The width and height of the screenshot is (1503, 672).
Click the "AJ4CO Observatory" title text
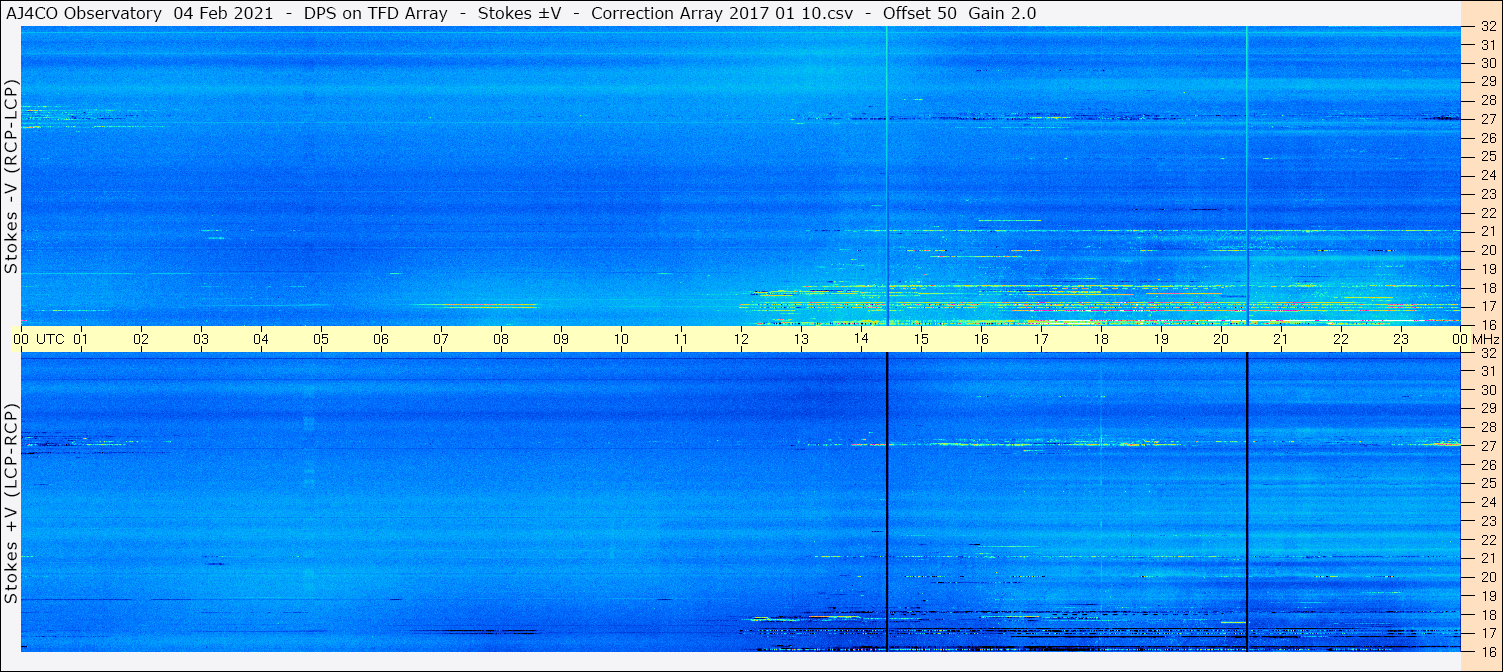coord(84,13)
